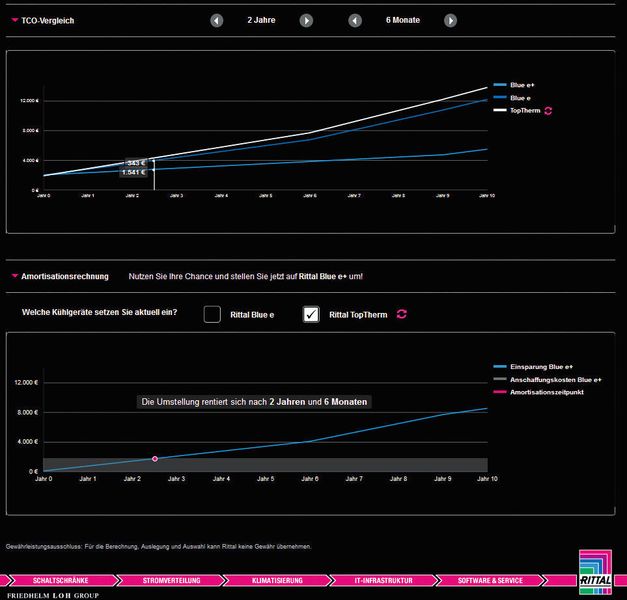Viewport: 627px width, 600px height.
Task: Collapse the TCO-Vergleich section
Action: coord(15,20)
